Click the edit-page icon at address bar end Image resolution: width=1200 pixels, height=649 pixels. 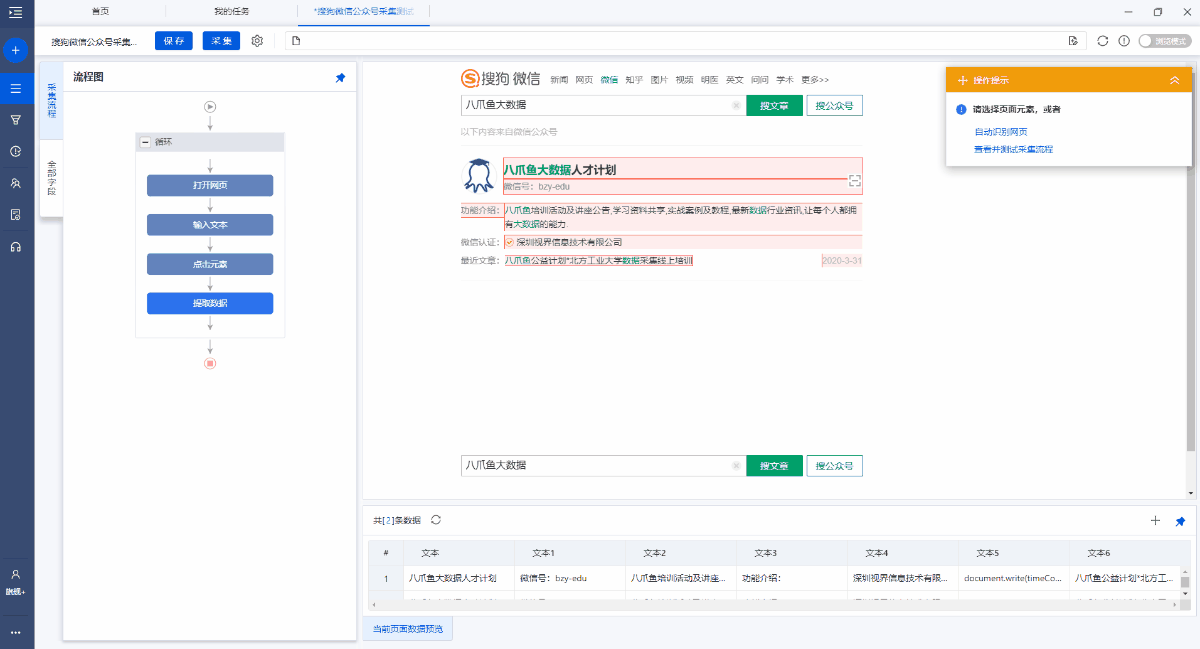pos(1072,41)
